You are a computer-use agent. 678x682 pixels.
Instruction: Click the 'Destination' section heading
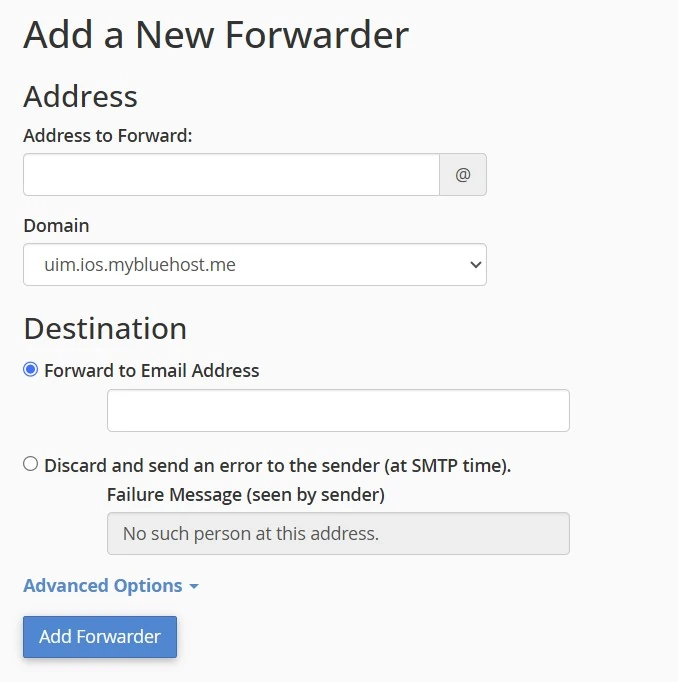click(105, 328)
